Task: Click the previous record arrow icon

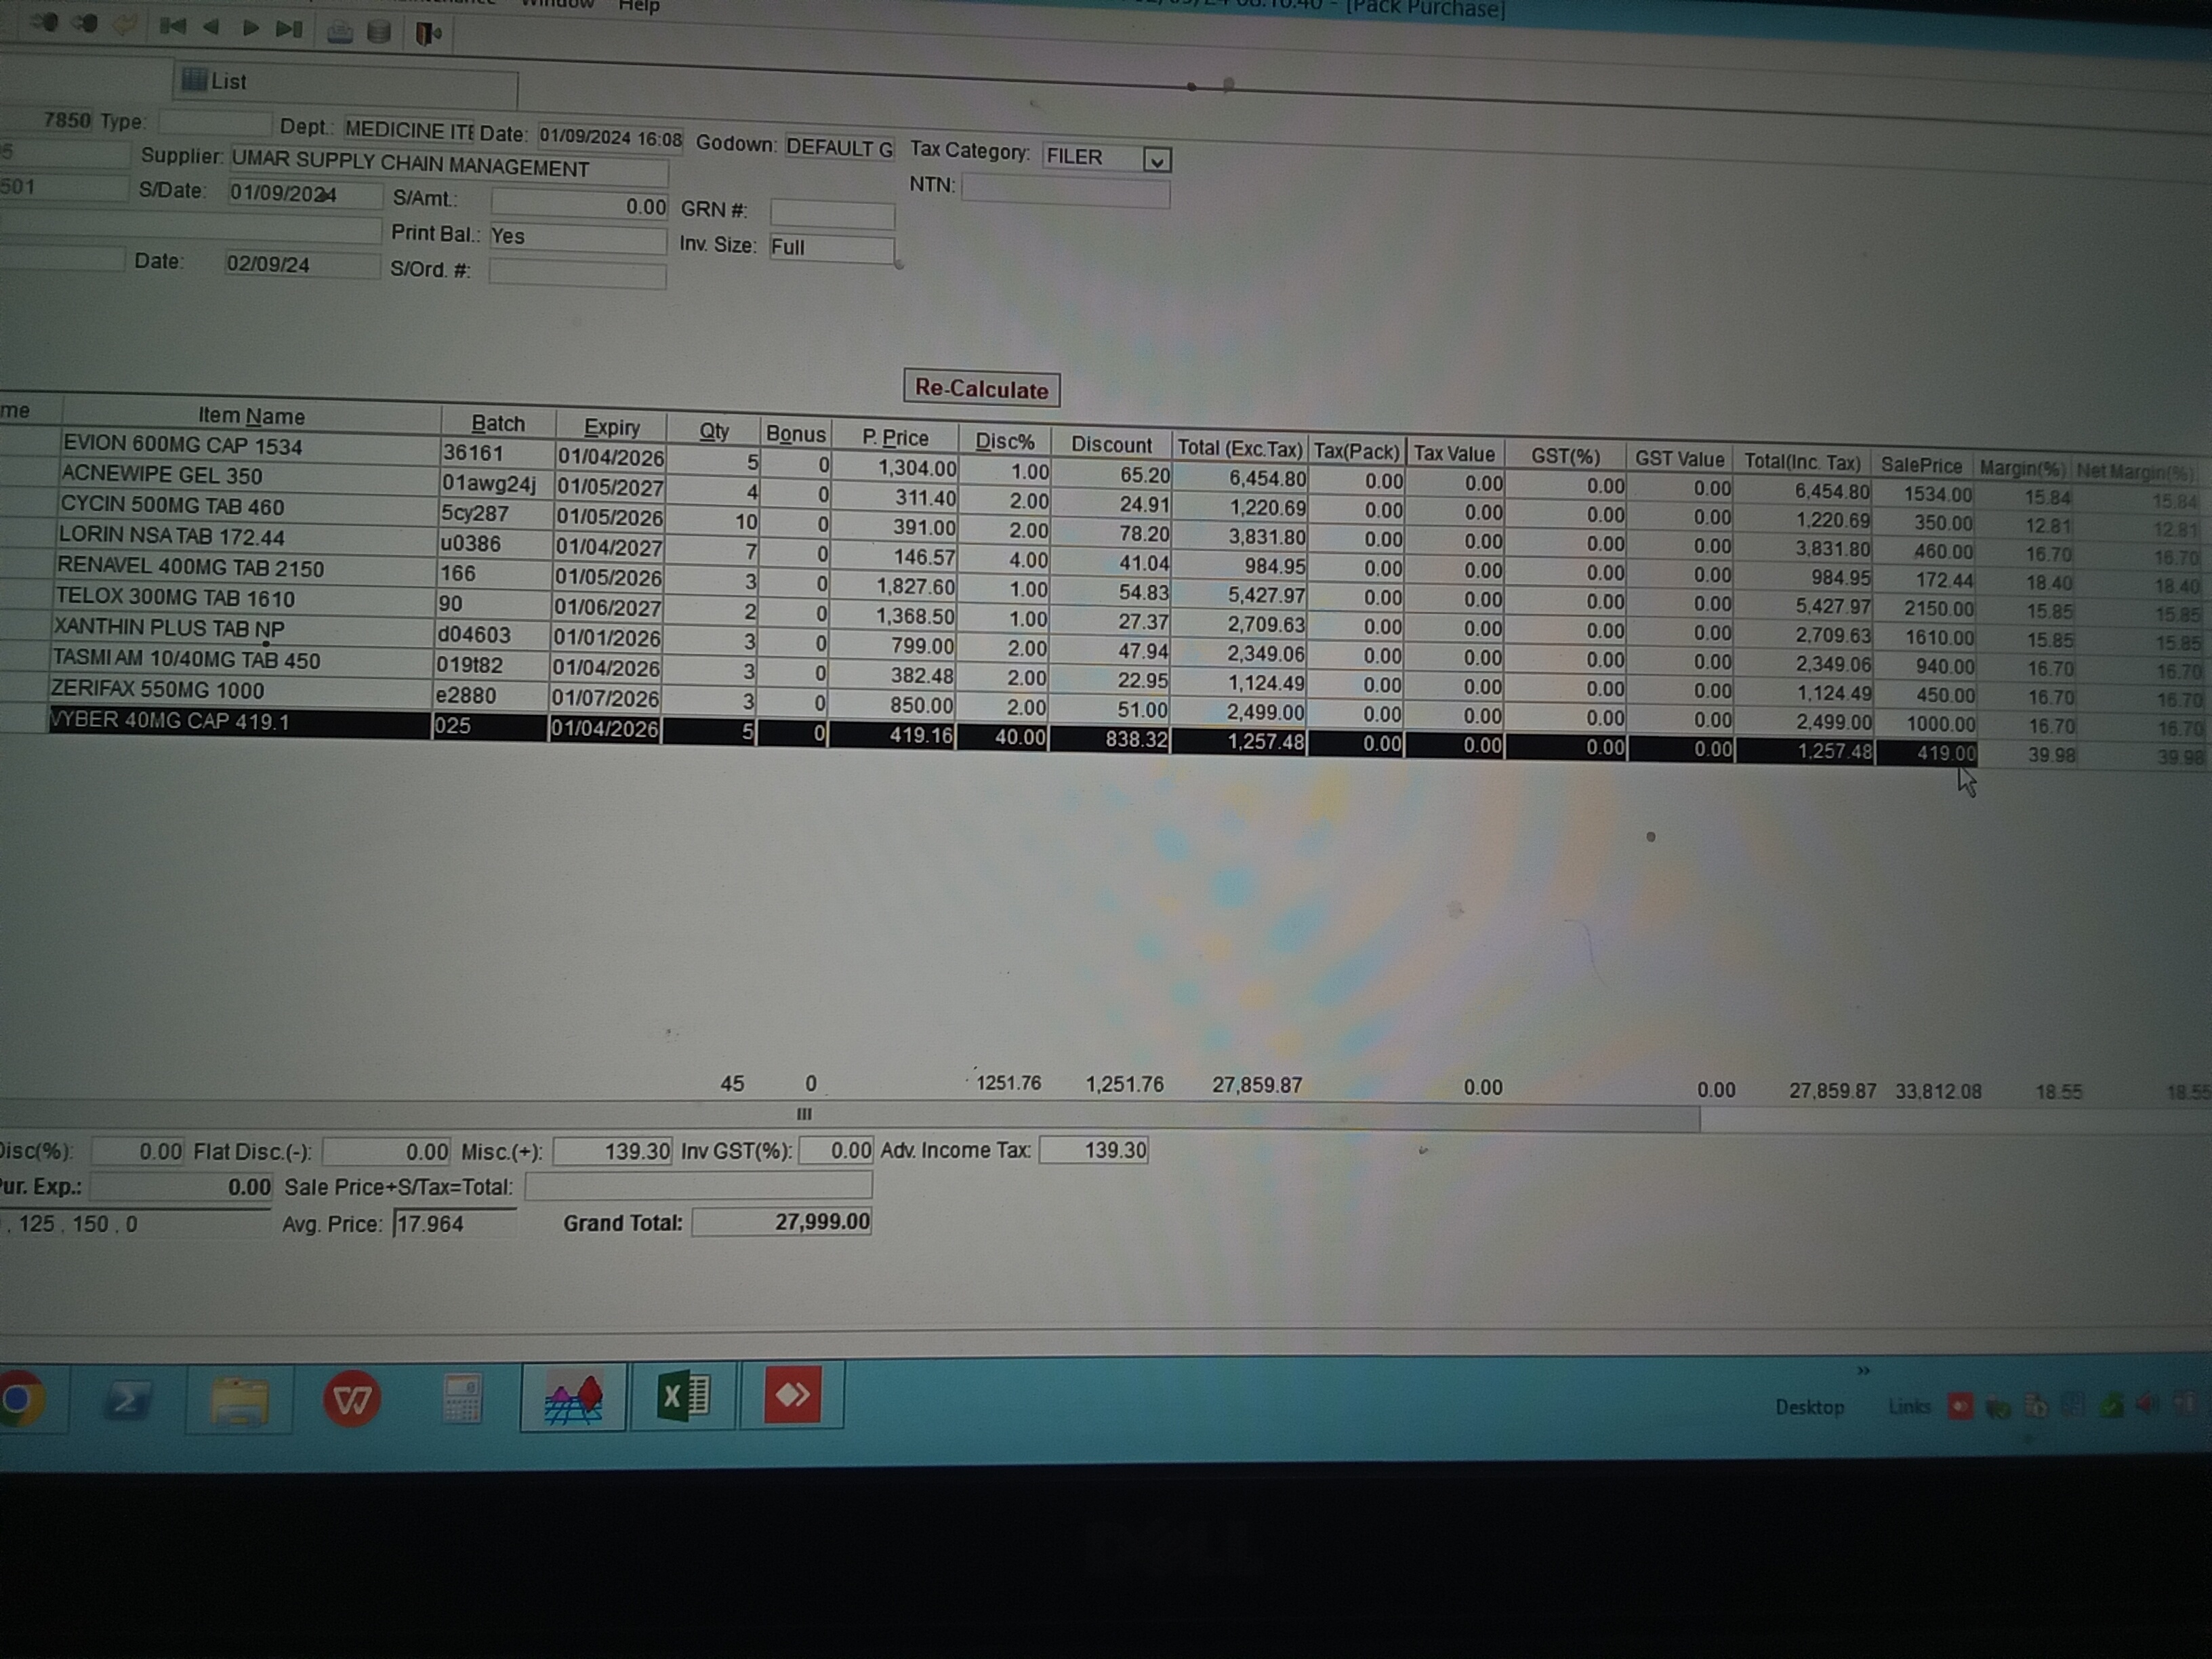Action: (x=211, y=28)
